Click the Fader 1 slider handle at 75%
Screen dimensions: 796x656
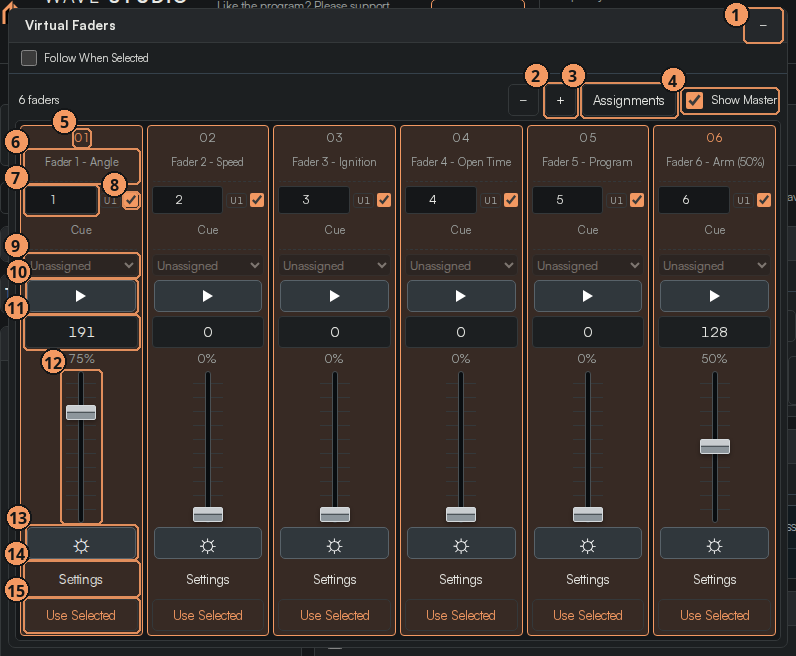(81, 412)
